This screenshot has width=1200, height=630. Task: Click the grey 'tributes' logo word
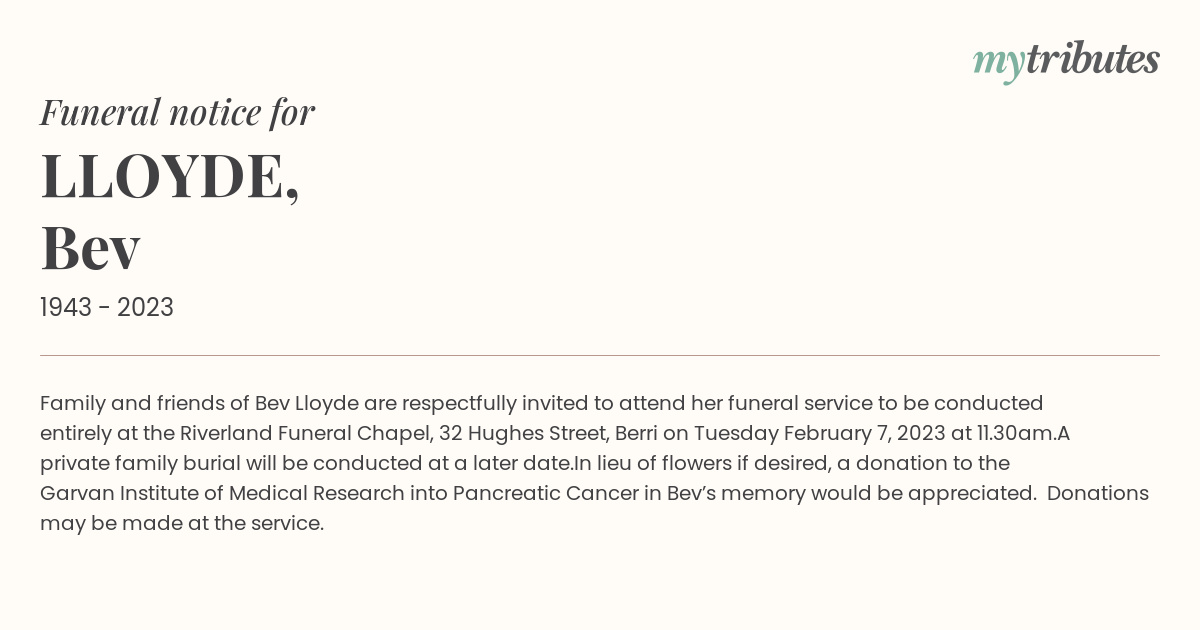pyautogui.click(x=1093, y=59)
